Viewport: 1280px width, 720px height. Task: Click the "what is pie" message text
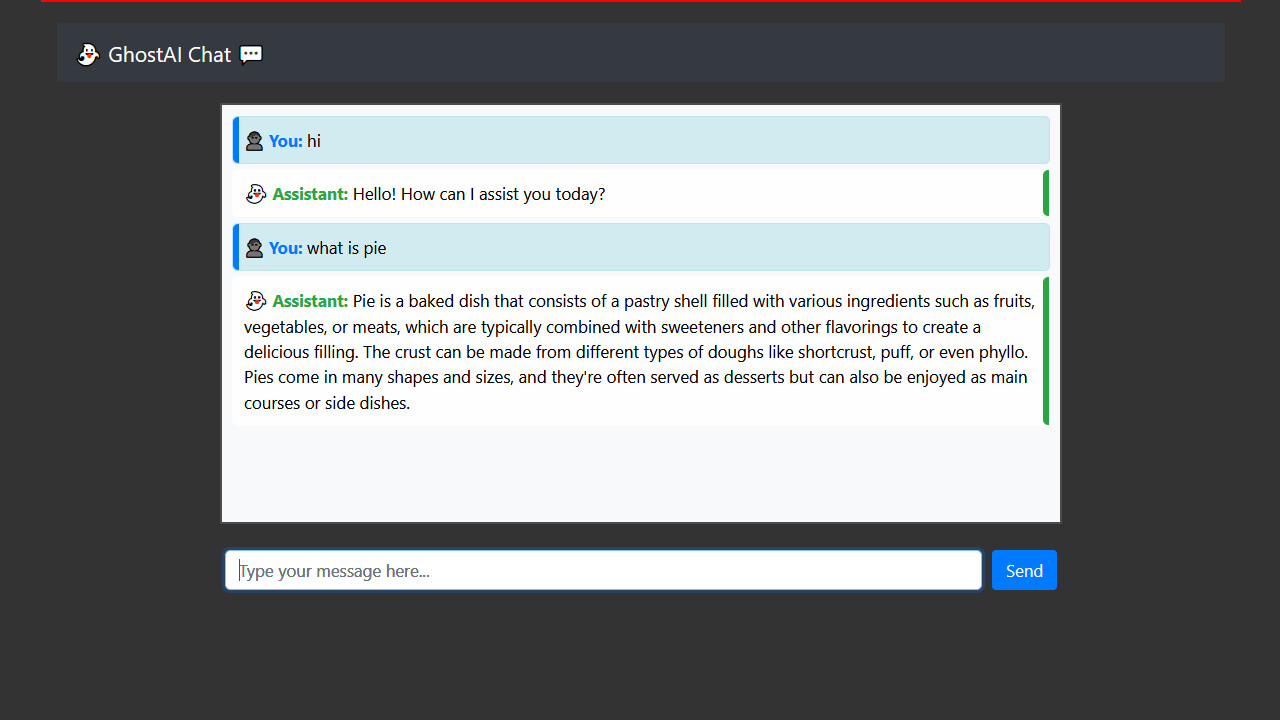pos(346,248)
